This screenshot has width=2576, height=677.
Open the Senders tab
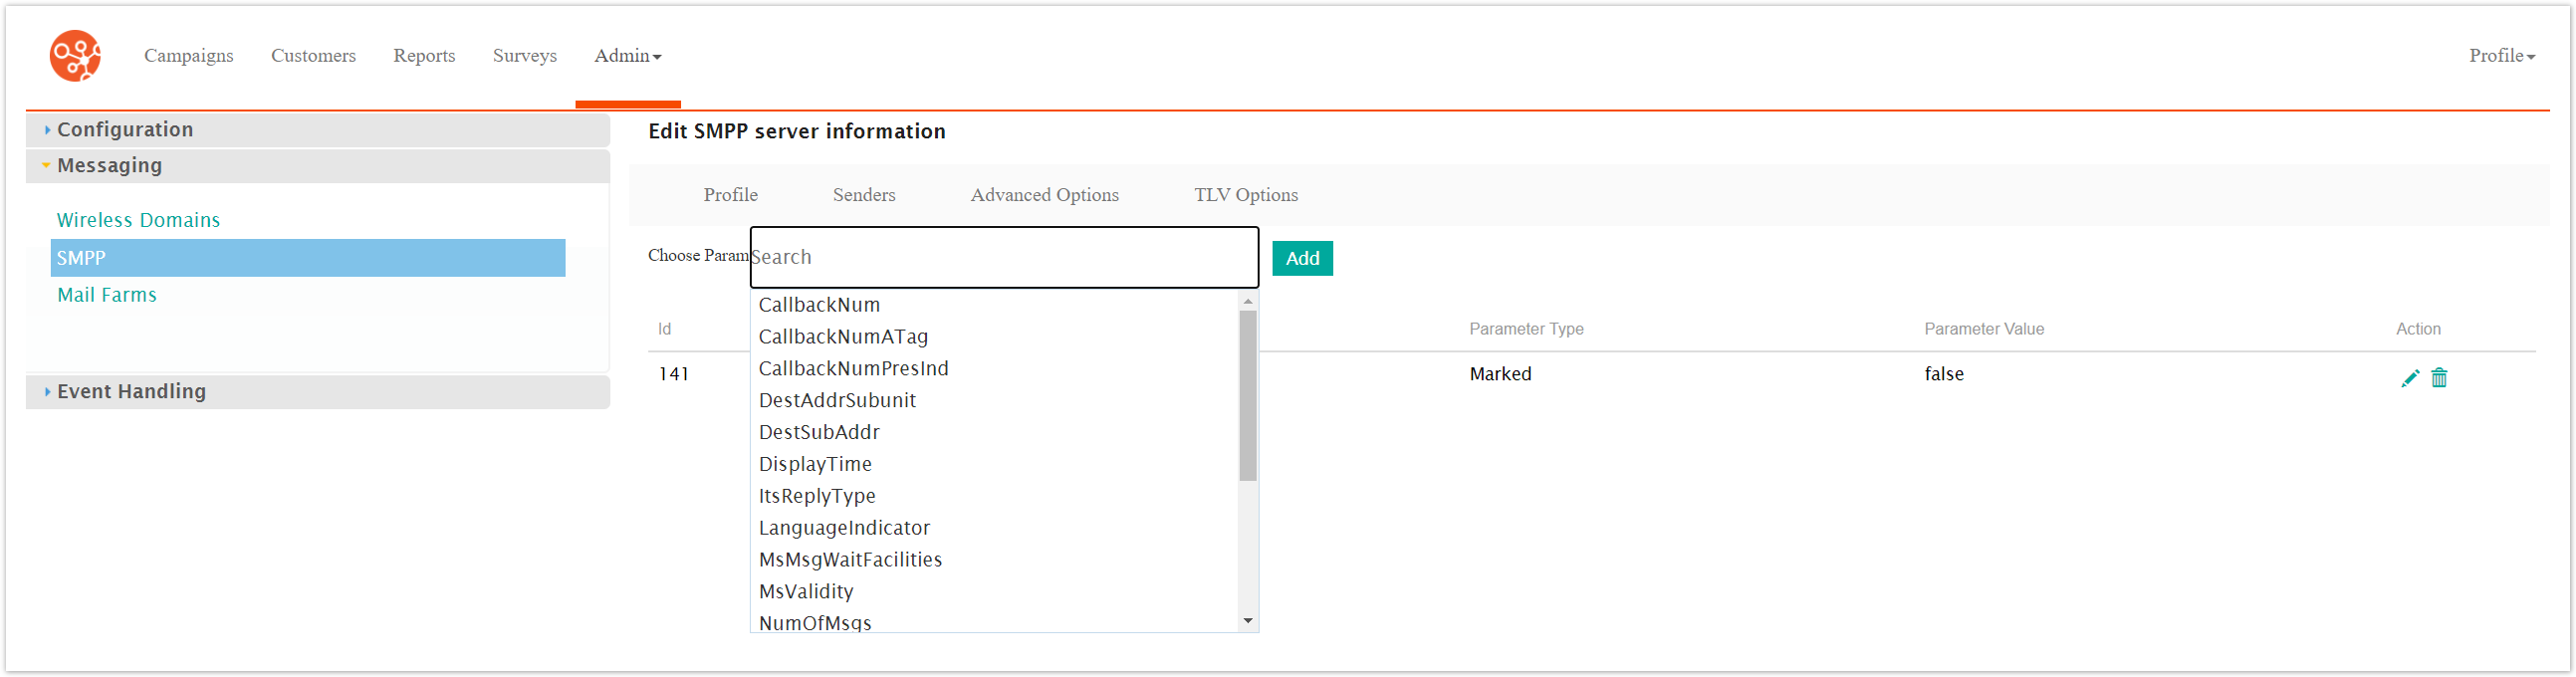(863, 195)
